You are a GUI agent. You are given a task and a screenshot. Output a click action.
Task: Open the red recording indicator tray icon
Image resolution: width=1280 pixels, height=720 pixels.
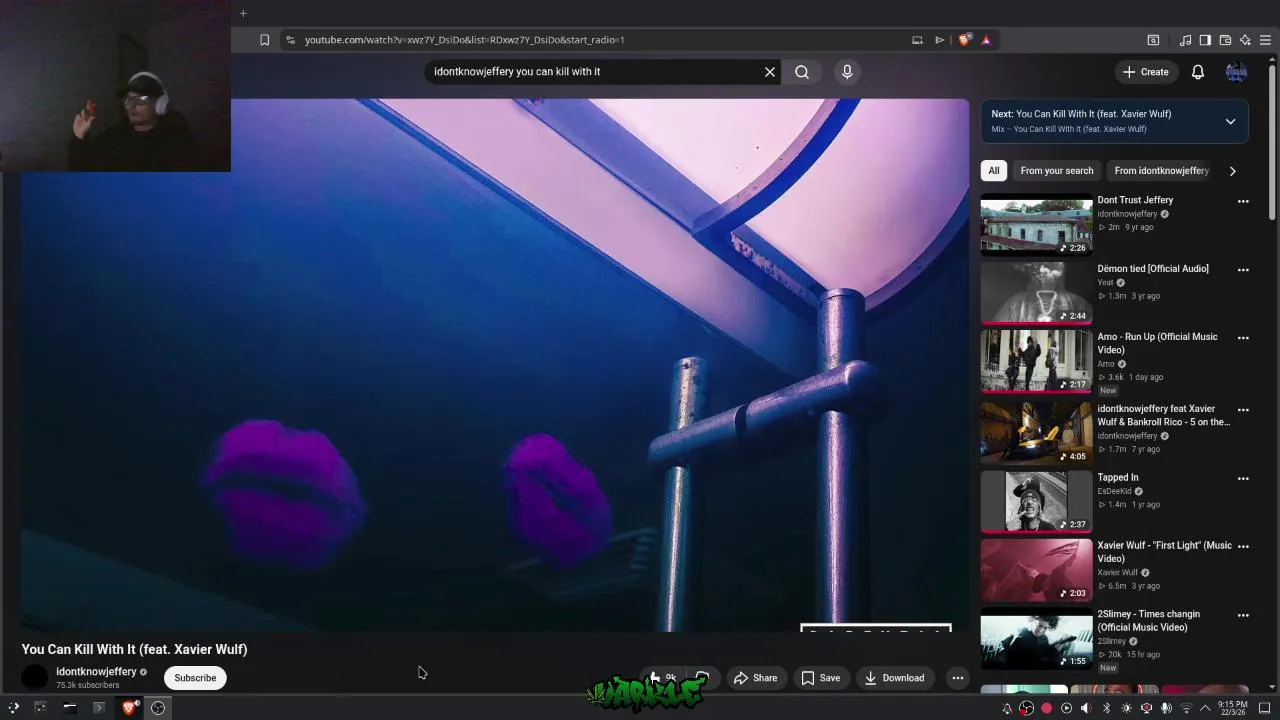tap(1046, 709)
